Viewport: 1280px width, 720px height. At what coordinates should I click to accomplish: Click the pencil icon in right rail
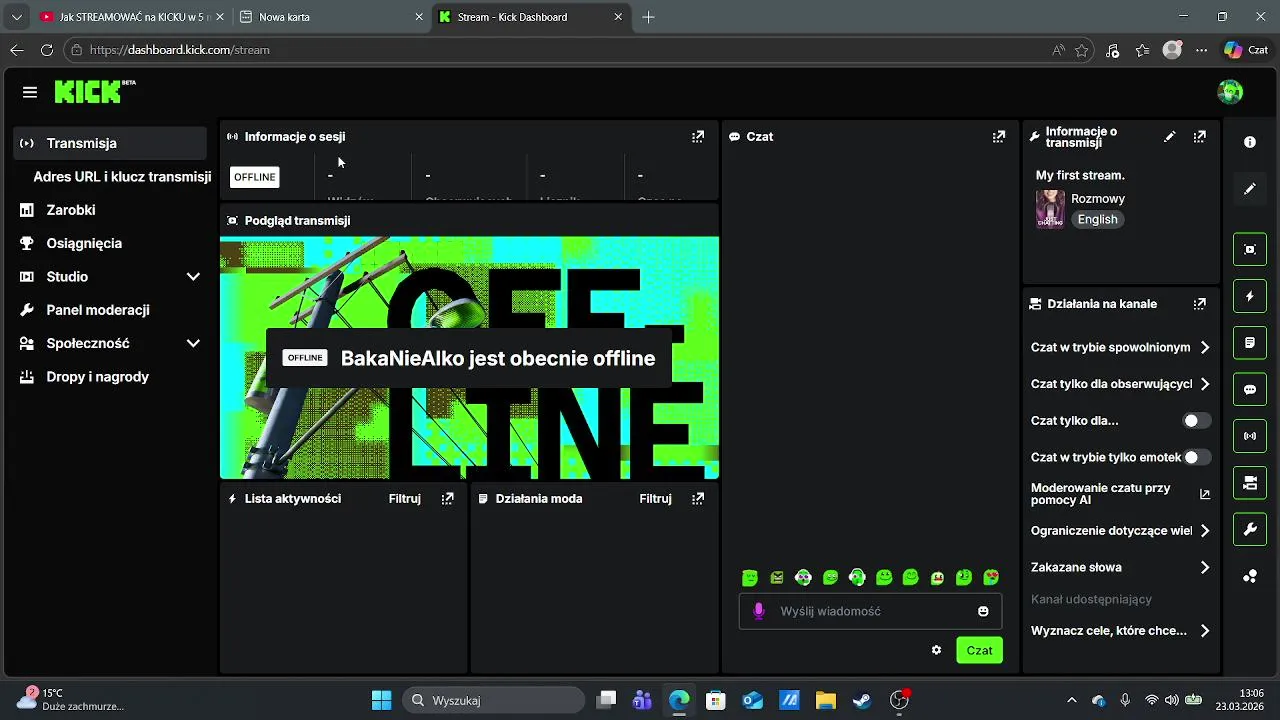pyautogui.click(x=1250, y=188)
